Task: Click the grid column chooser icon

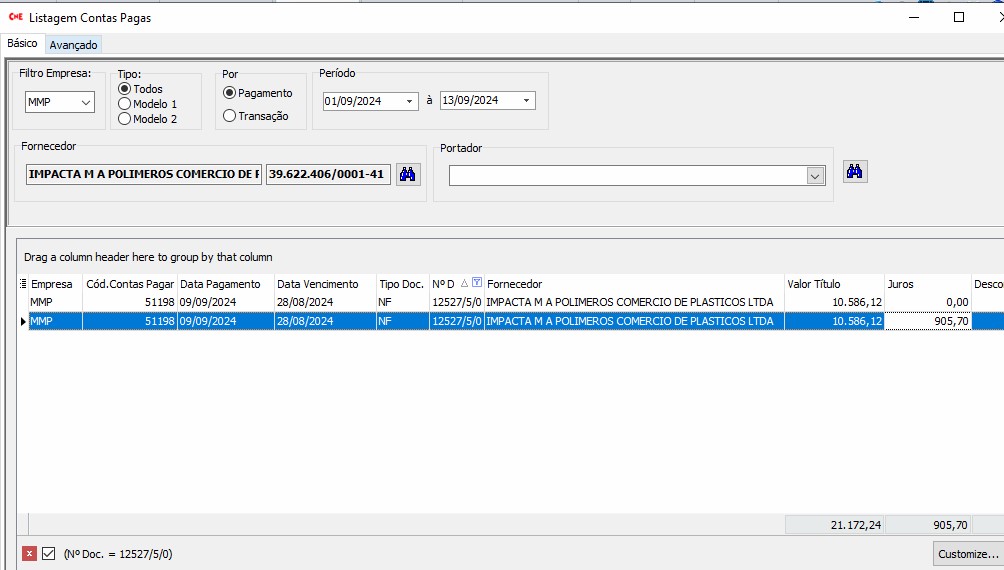Action: tap(23, 284)
